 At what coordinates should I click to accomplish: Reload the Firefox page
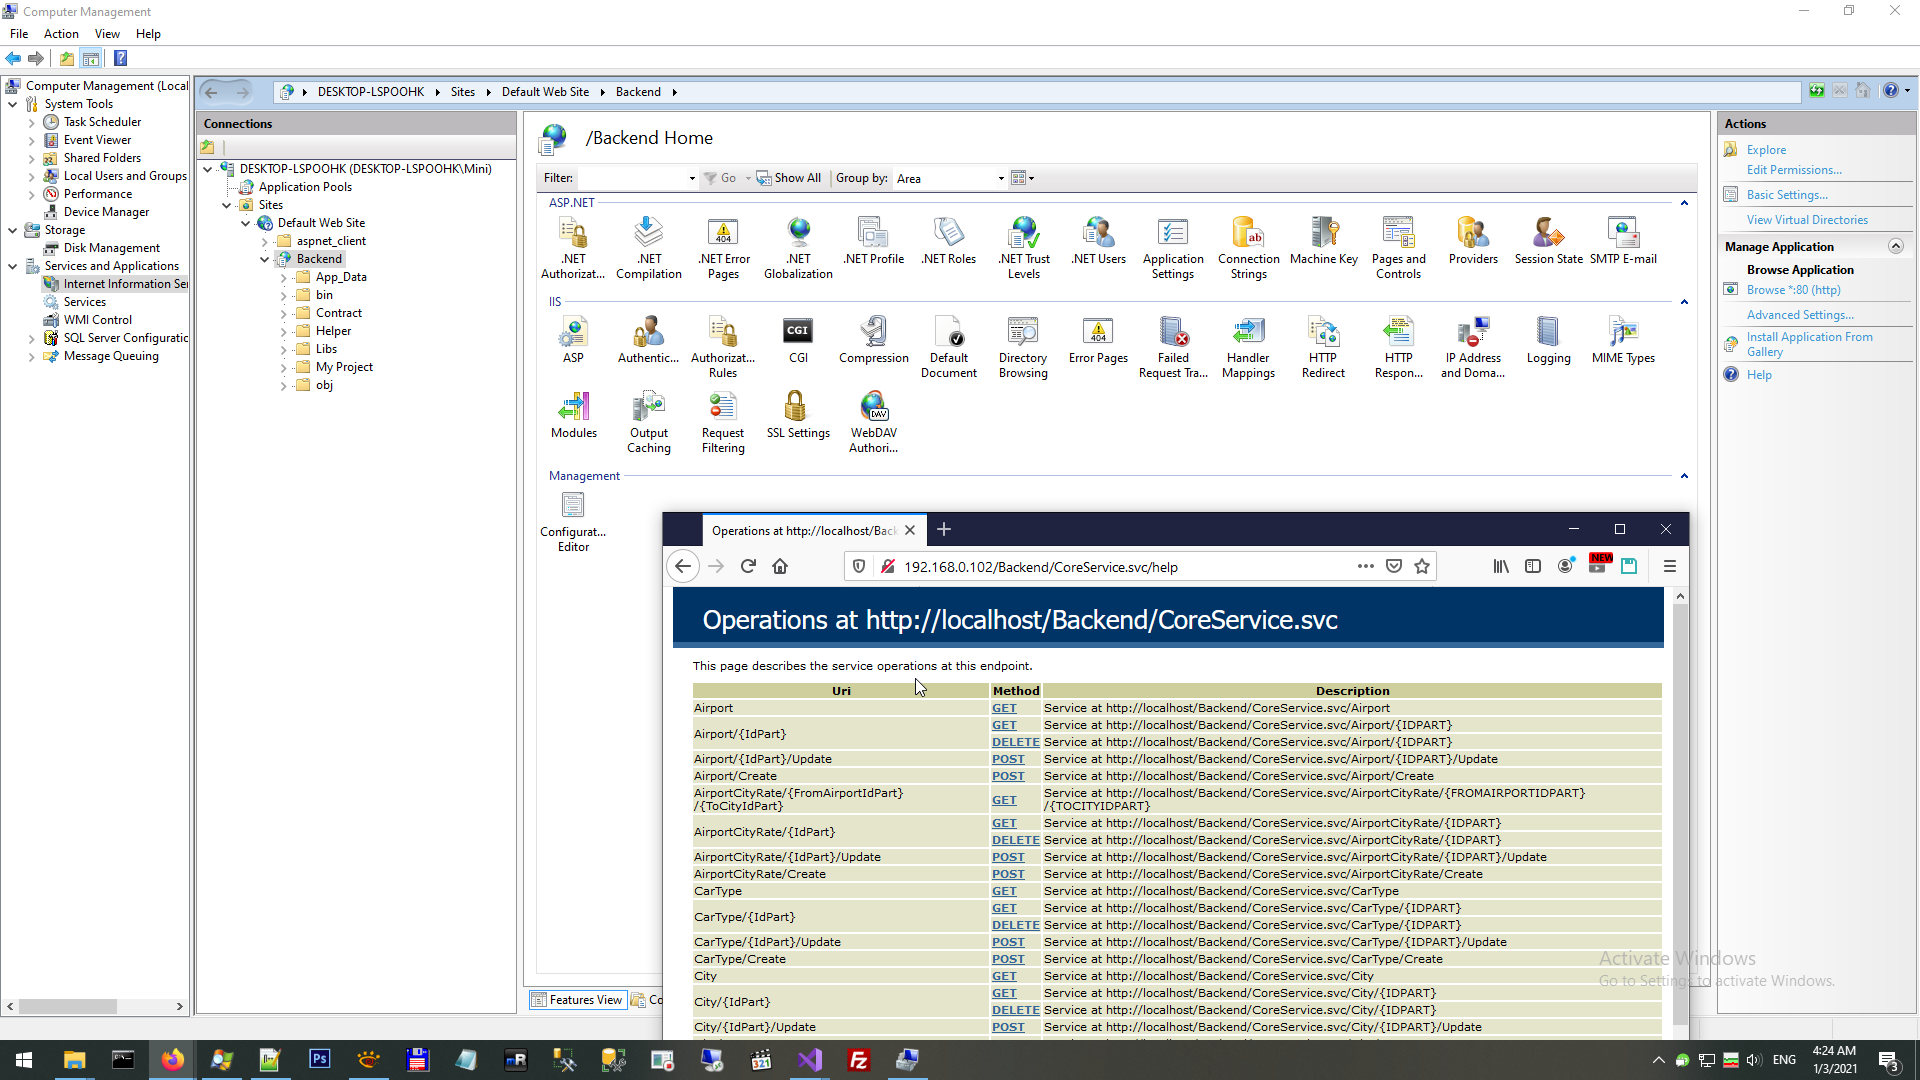coord(748,567)
